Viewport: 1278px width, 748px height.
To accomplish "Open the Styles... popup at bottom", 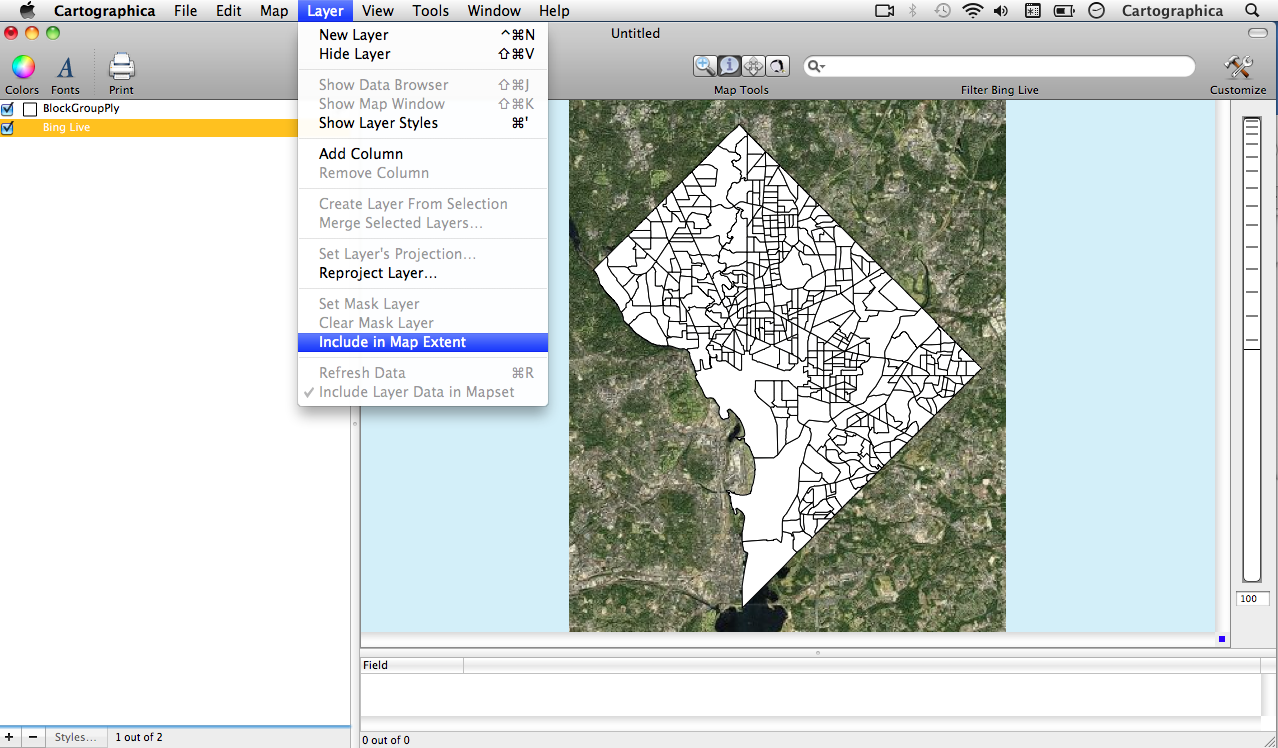I will [76, 737].
